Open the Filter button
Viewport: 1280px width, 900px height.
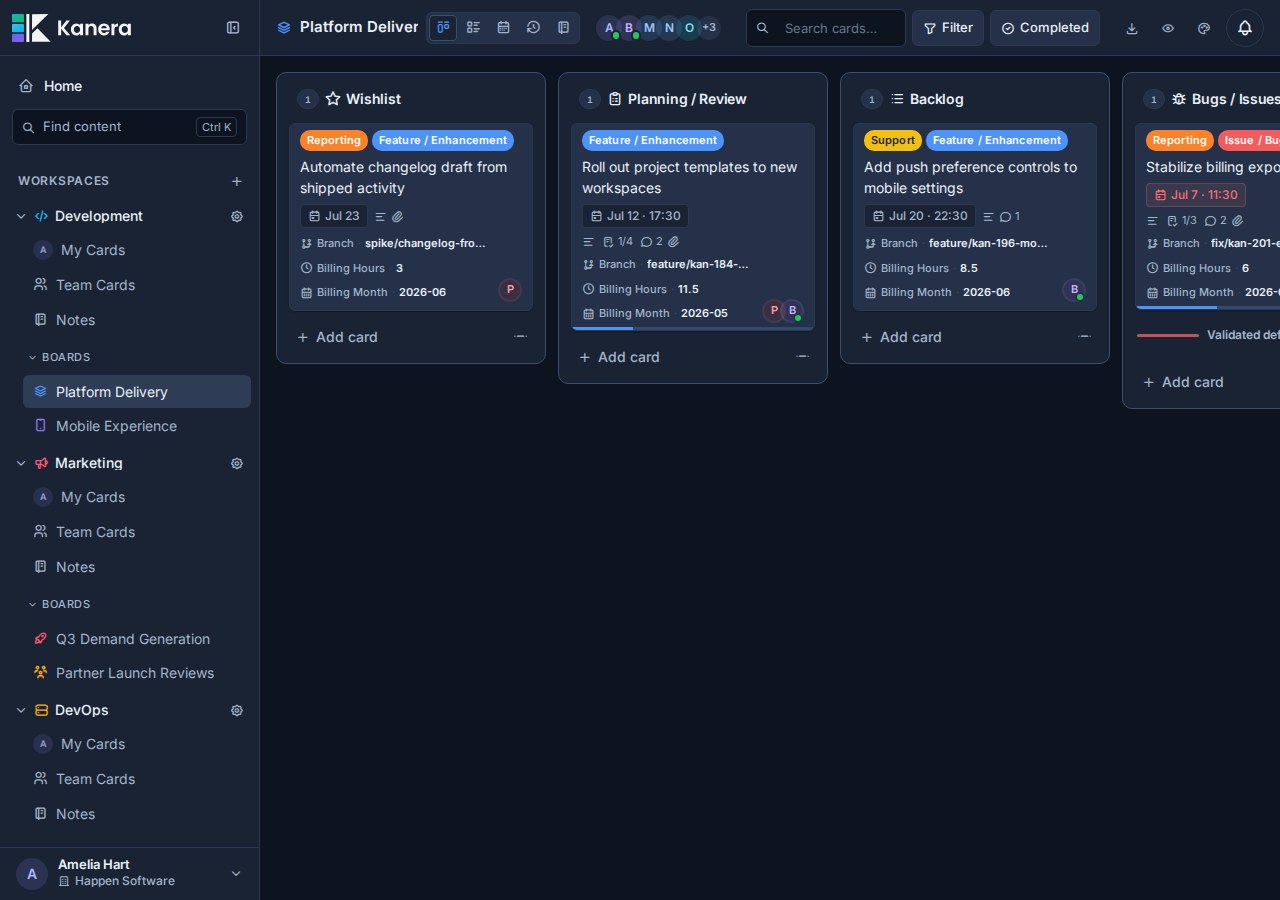tap(948, 28)
